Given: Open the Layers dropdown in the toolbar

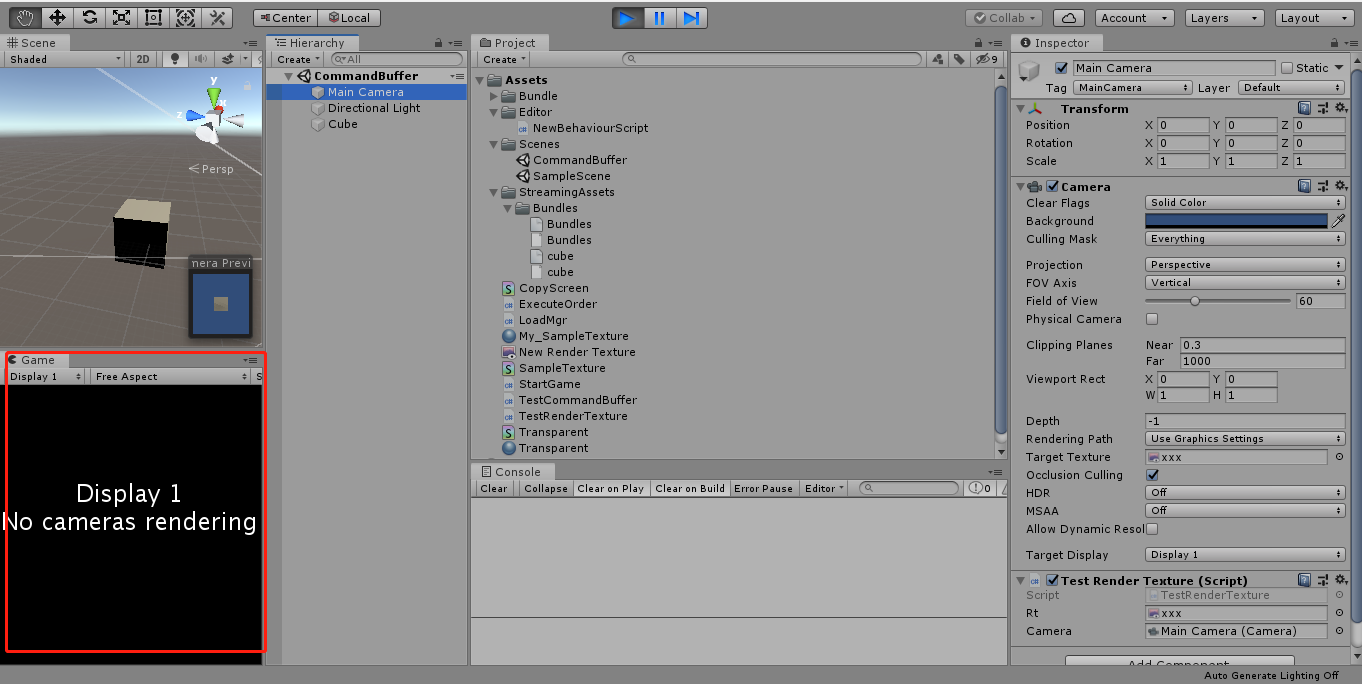Looking at the screenshot, I should point(1224,17).
